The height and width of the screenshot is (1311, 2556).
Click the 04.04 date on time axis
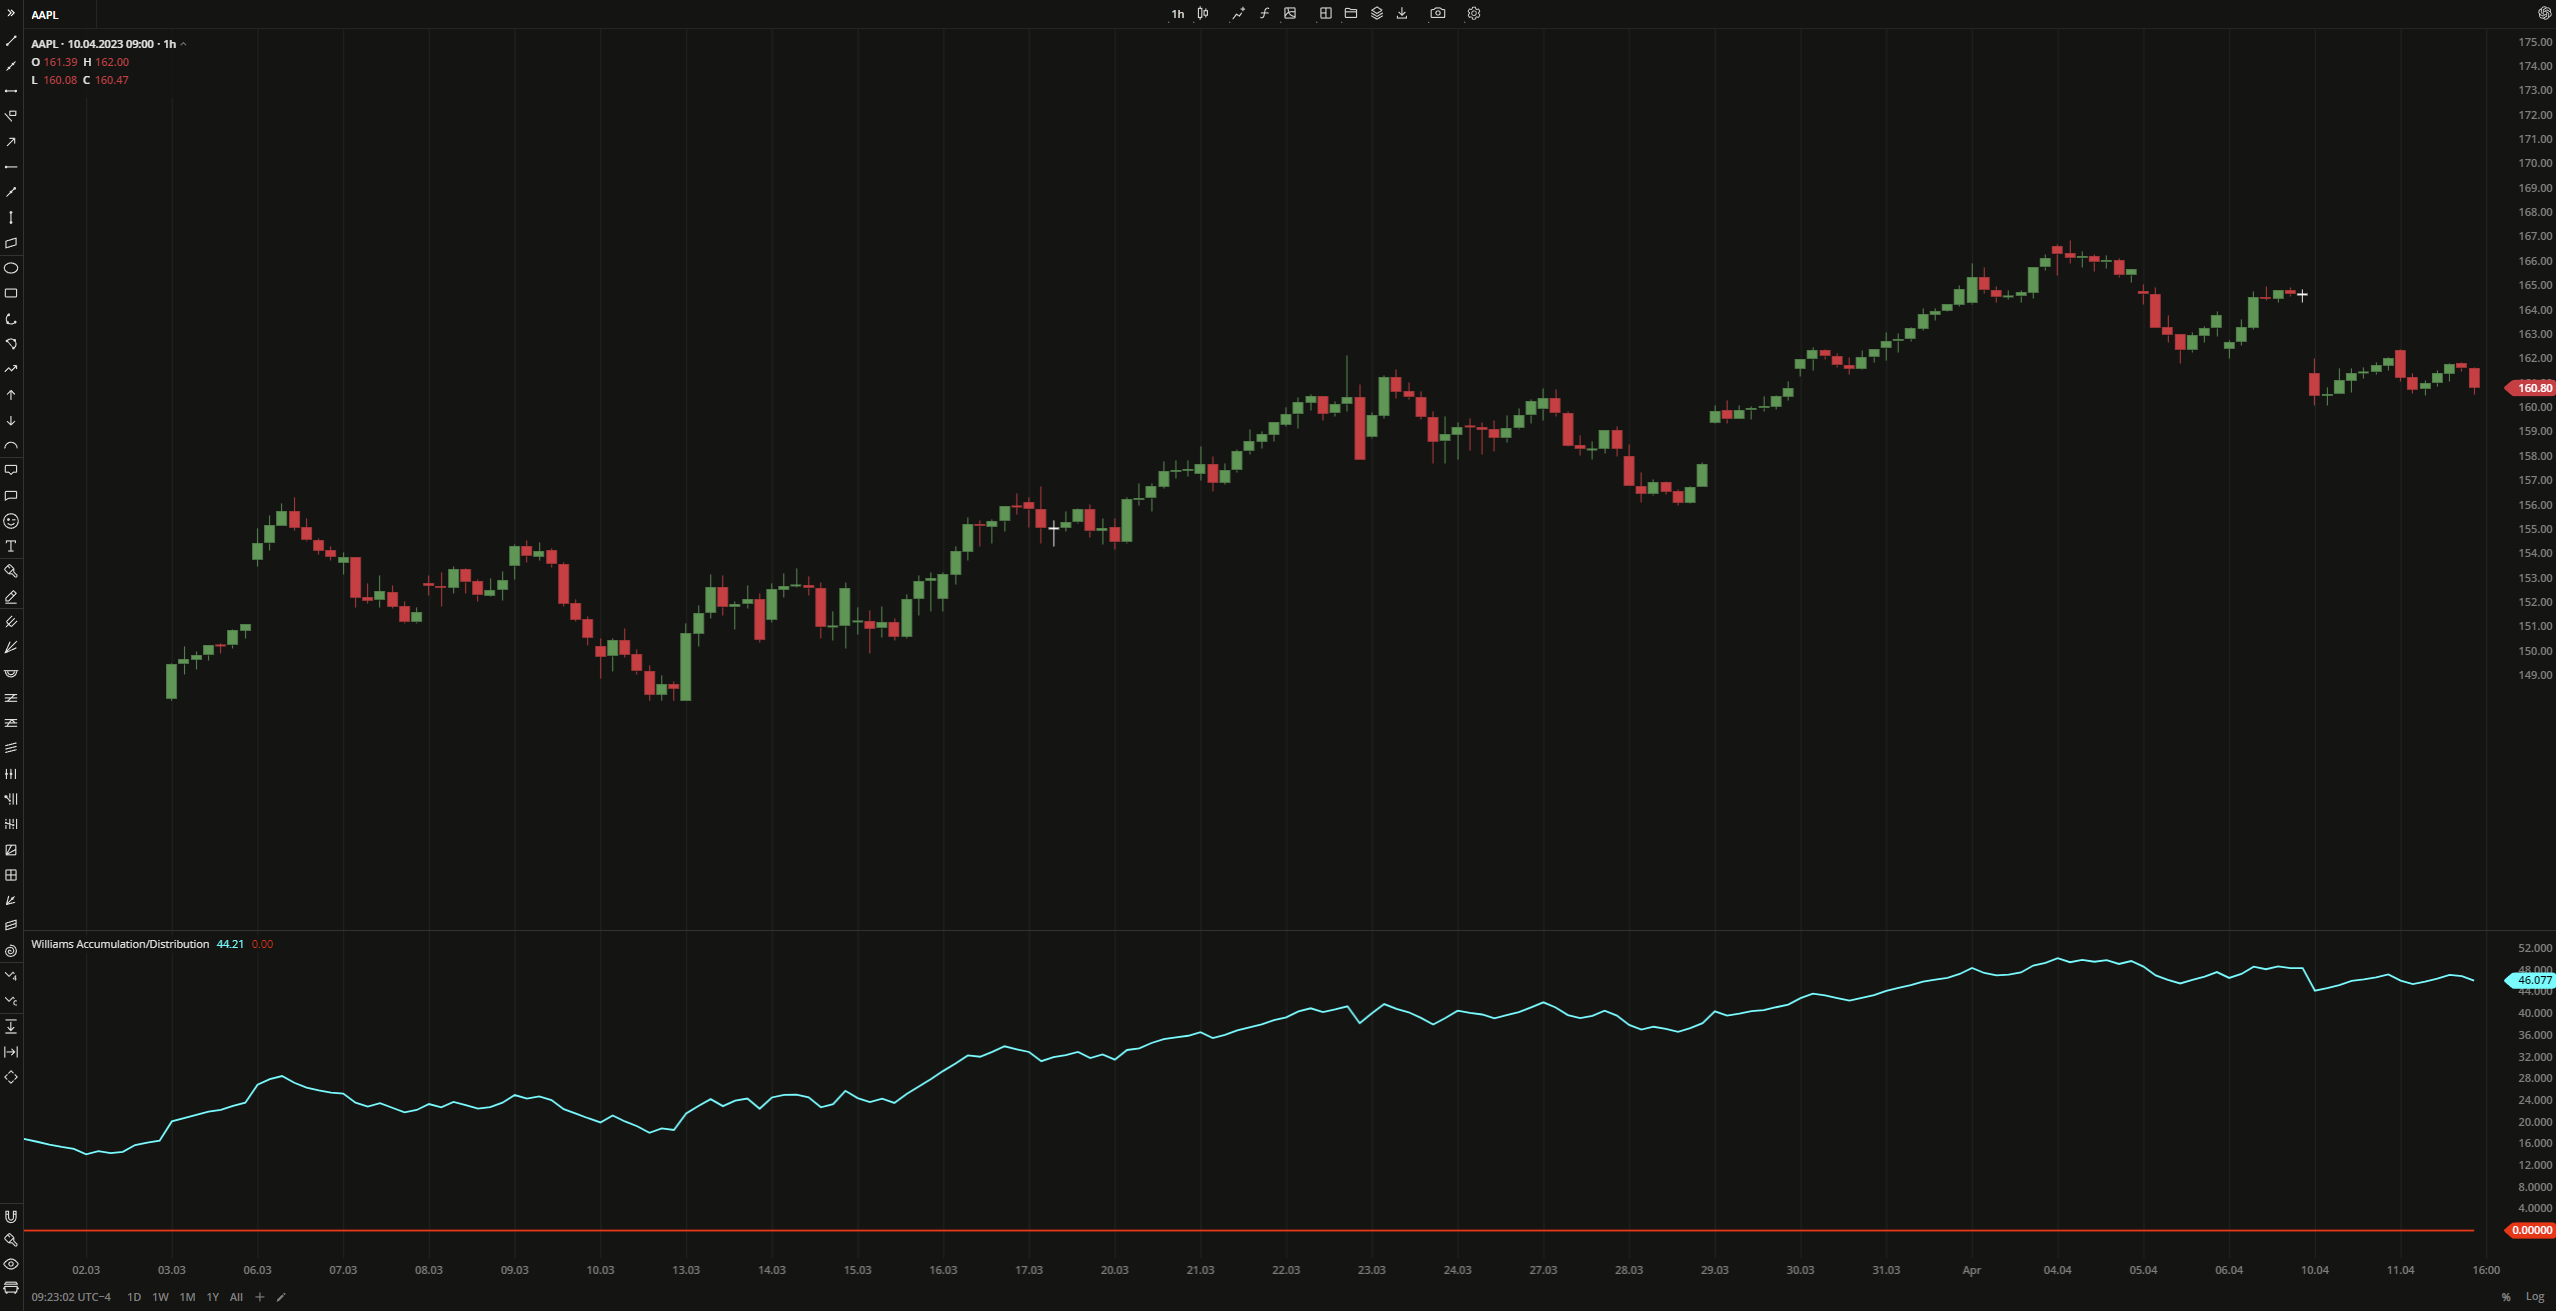coord(2057,1270)
